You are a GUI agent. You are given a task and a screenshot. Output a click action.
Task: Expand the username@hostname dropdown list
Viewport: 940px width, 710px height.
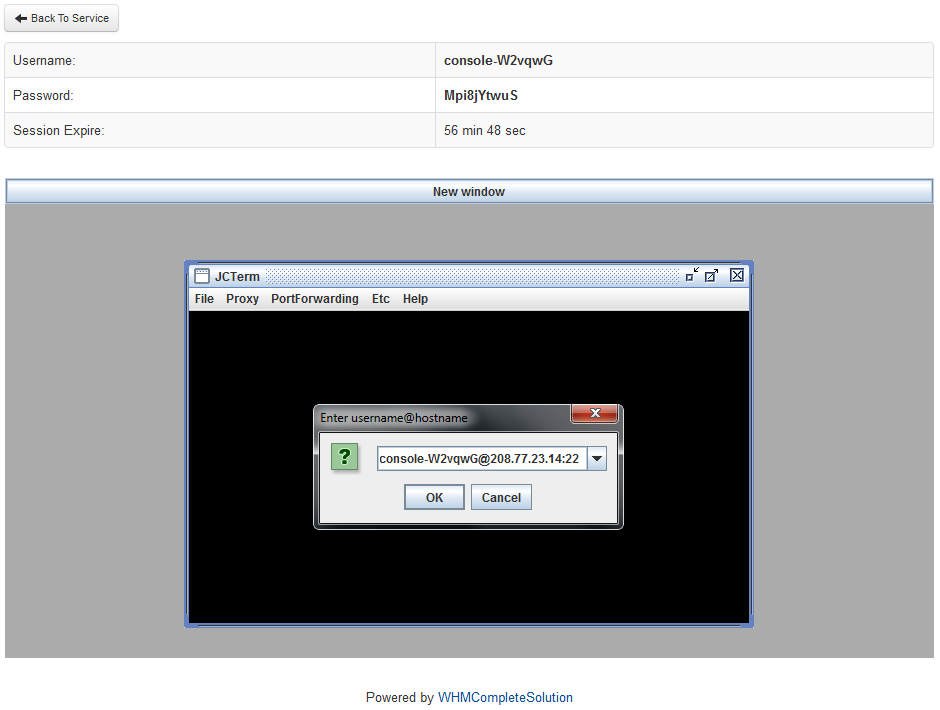(x=597, y=458)
